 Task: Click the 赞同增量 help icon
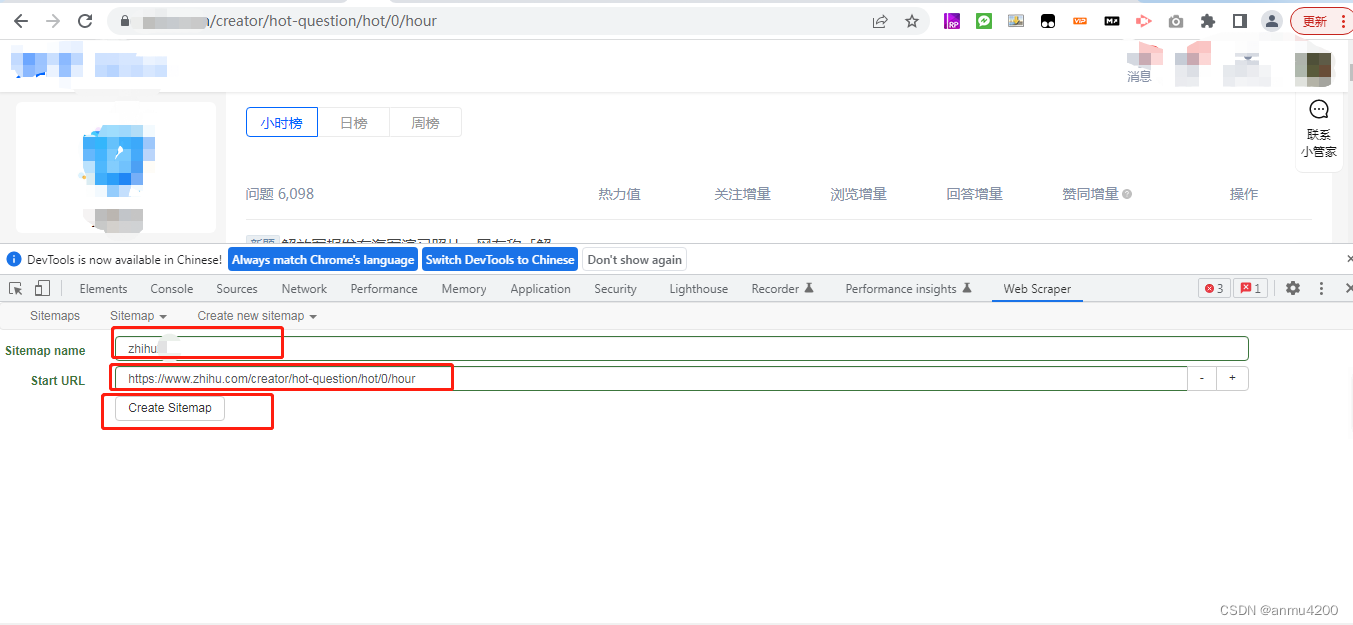1127,194
